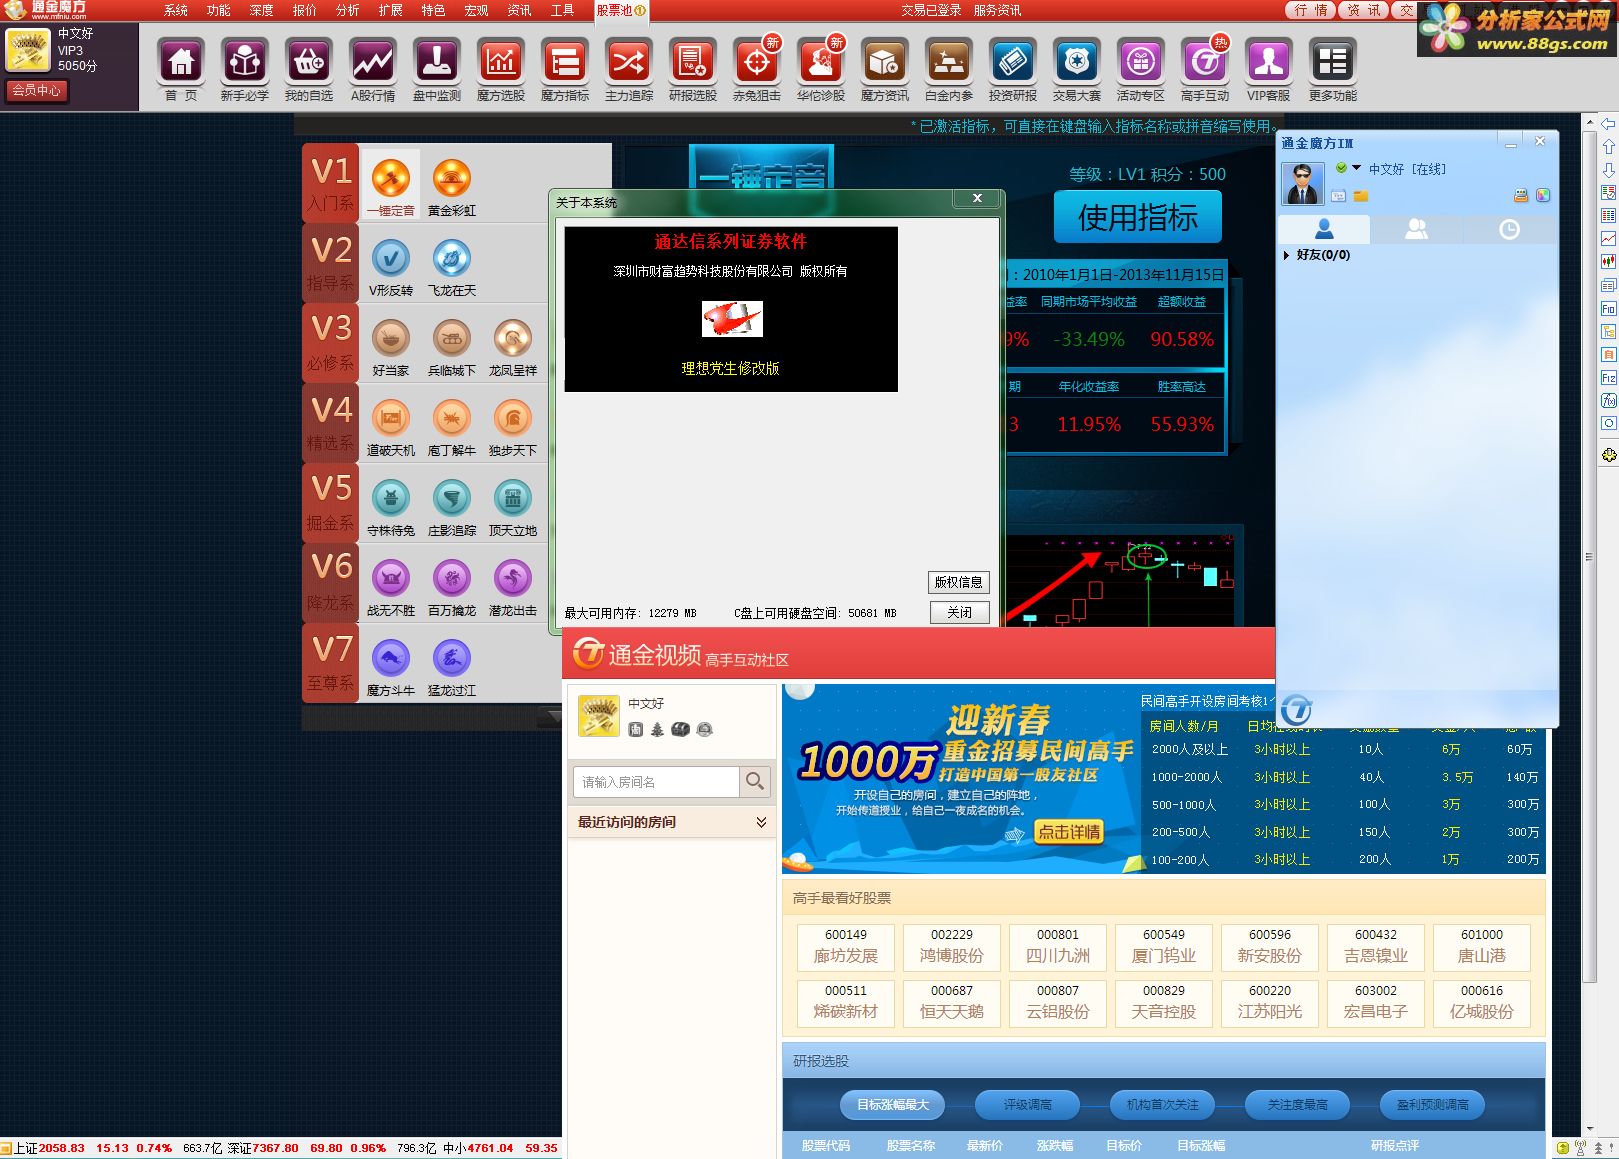
Task: Open 交易大赛 trading contest icon
Action: (1077, 62)
